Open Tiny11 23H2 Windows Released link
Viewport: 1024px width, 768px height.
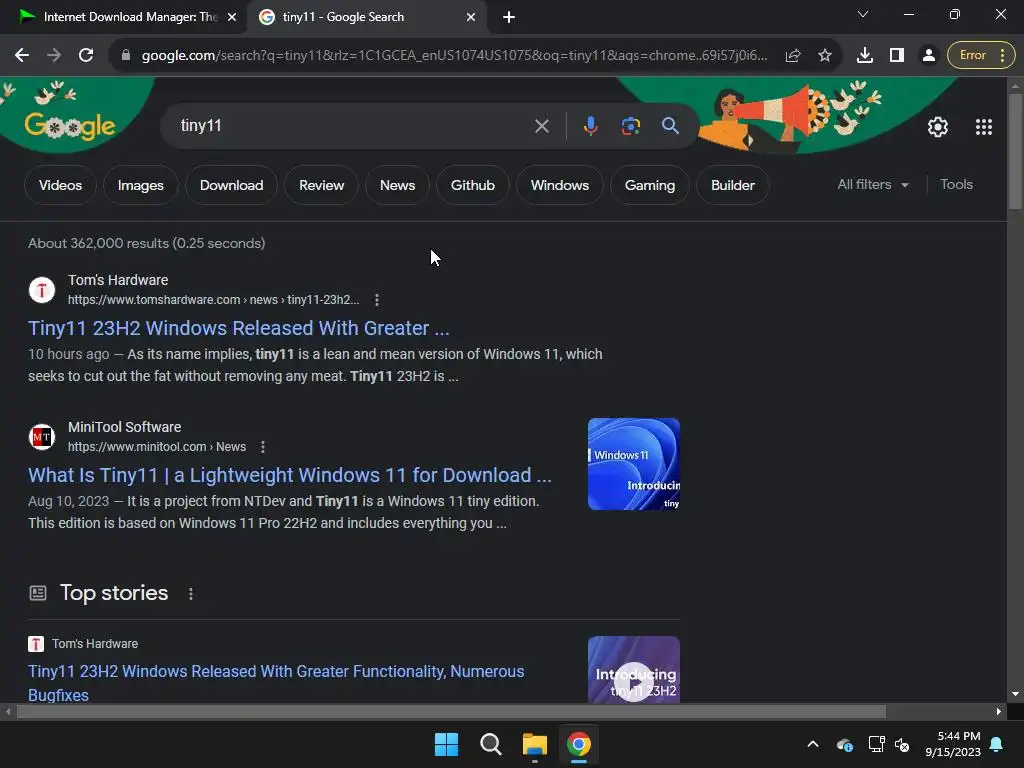[x=238, y=328]
